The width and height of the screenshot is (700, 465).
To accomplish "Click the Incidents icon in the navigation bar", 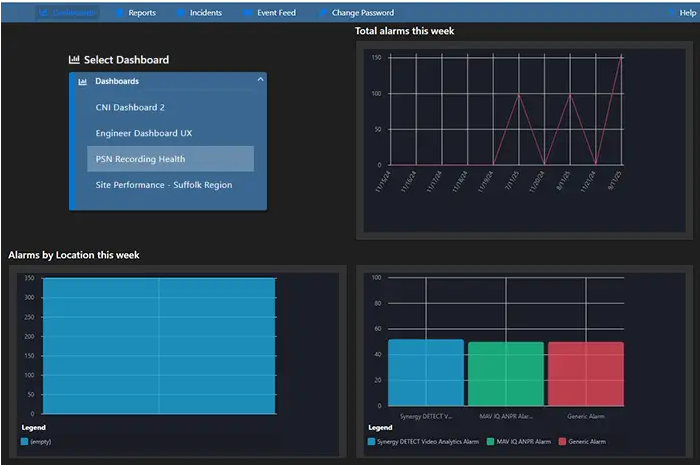I will [181, 13].
